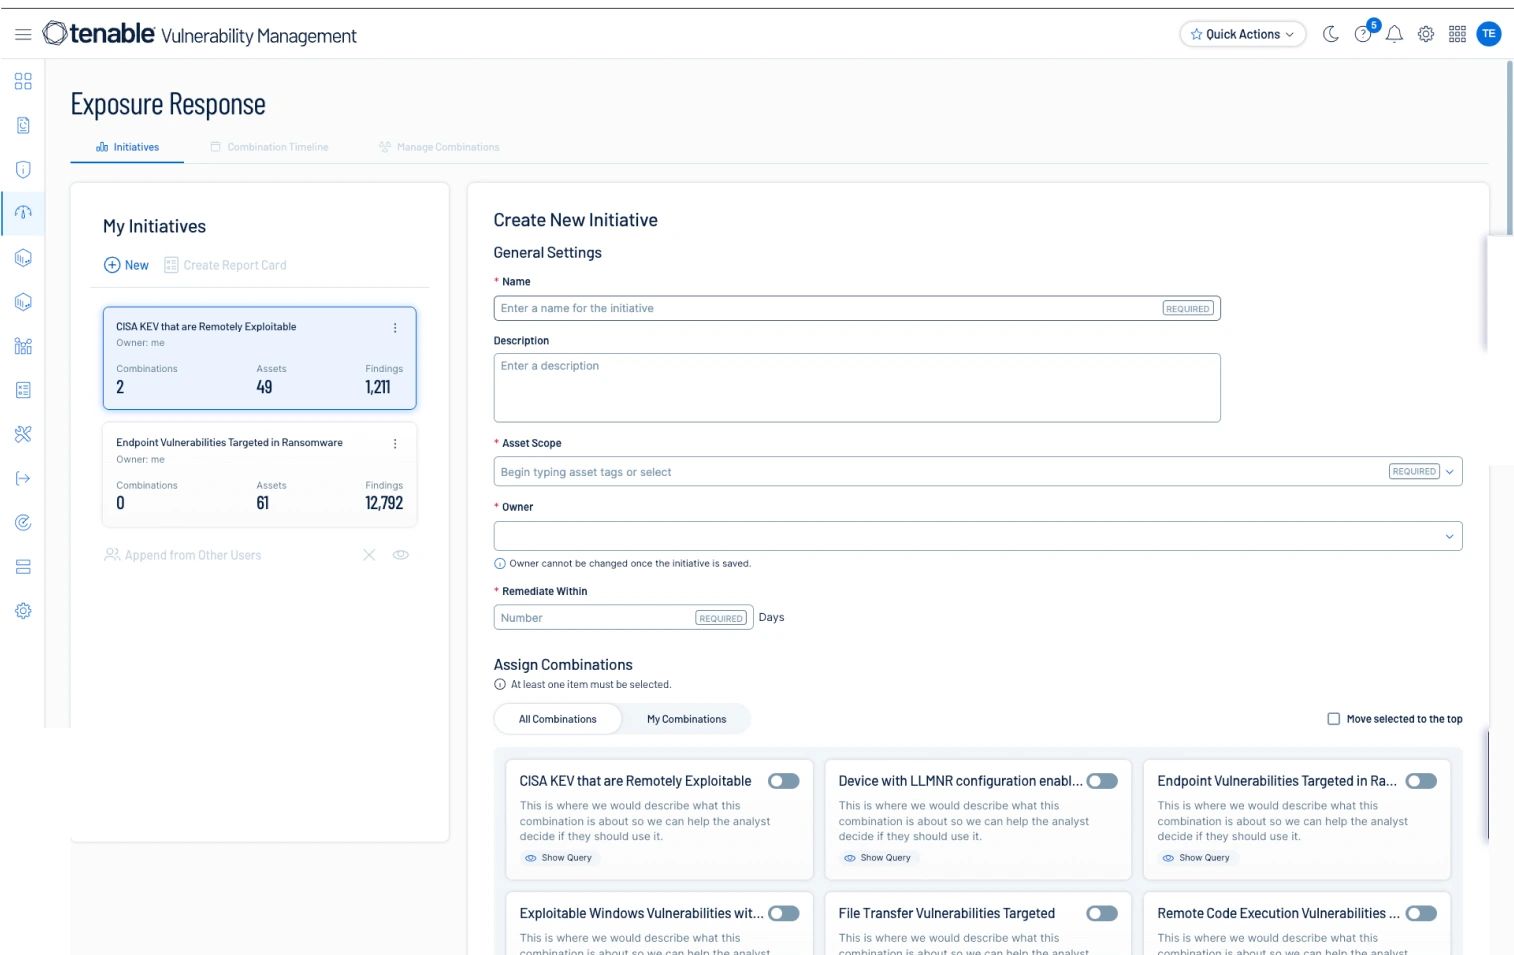The width and height of the screenshot is (1514, 955).
Task: Click the Remediate Within number field
Action: pyautogui.click(x=590, y=617)
